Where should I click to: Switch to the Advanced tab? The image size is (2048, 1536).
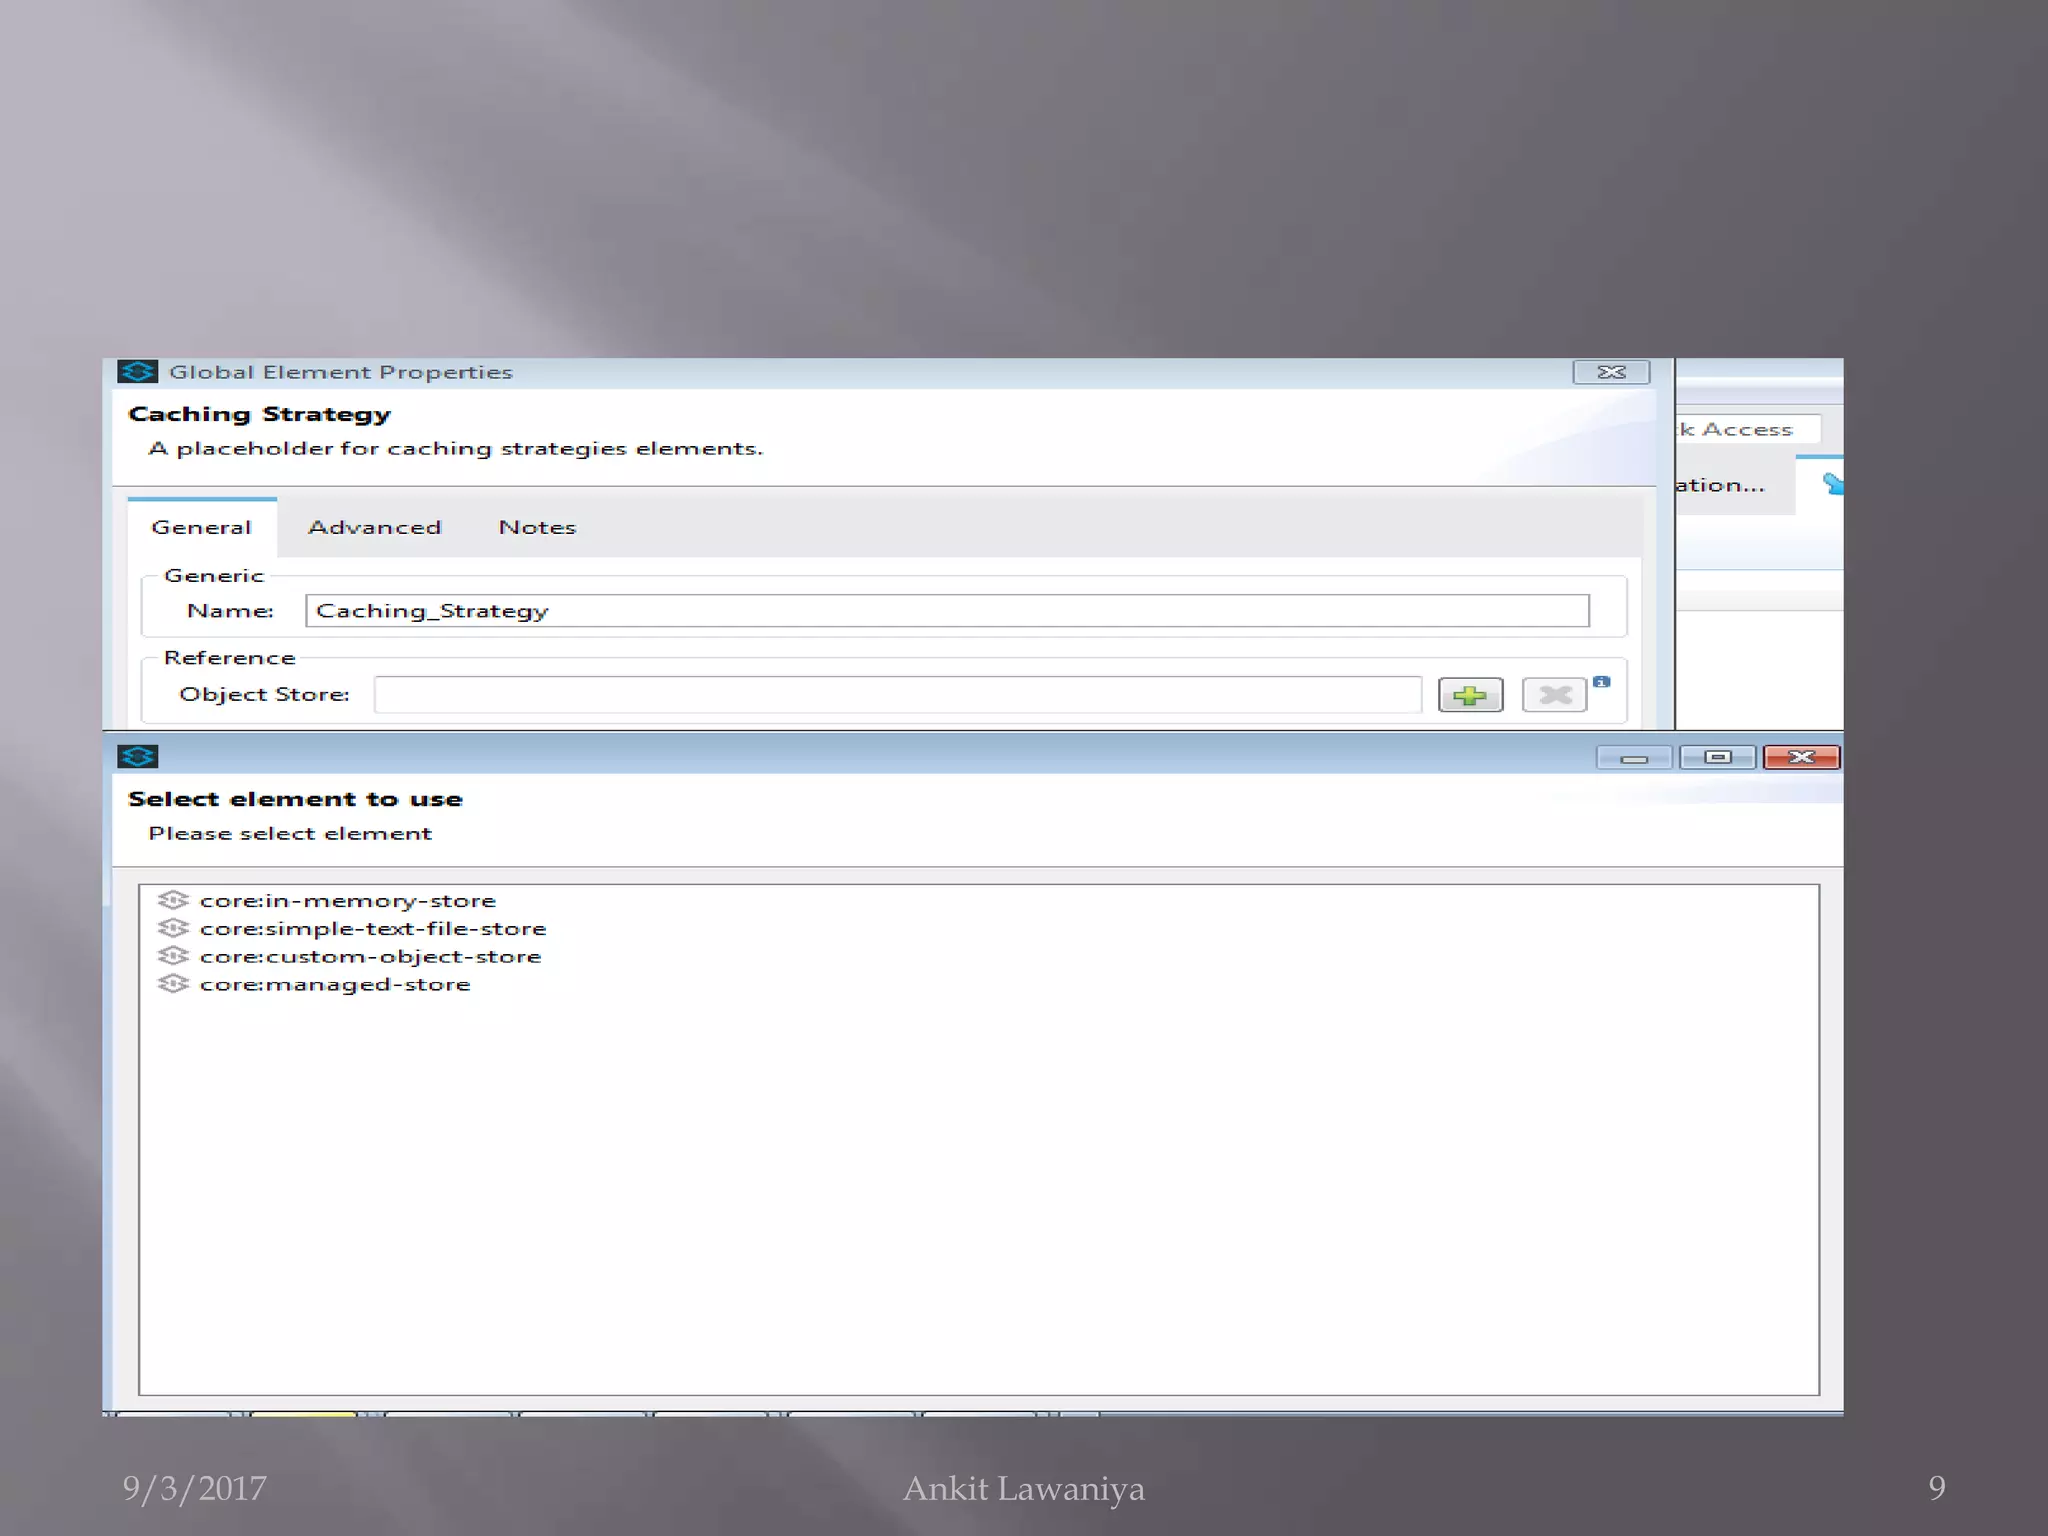374,527
